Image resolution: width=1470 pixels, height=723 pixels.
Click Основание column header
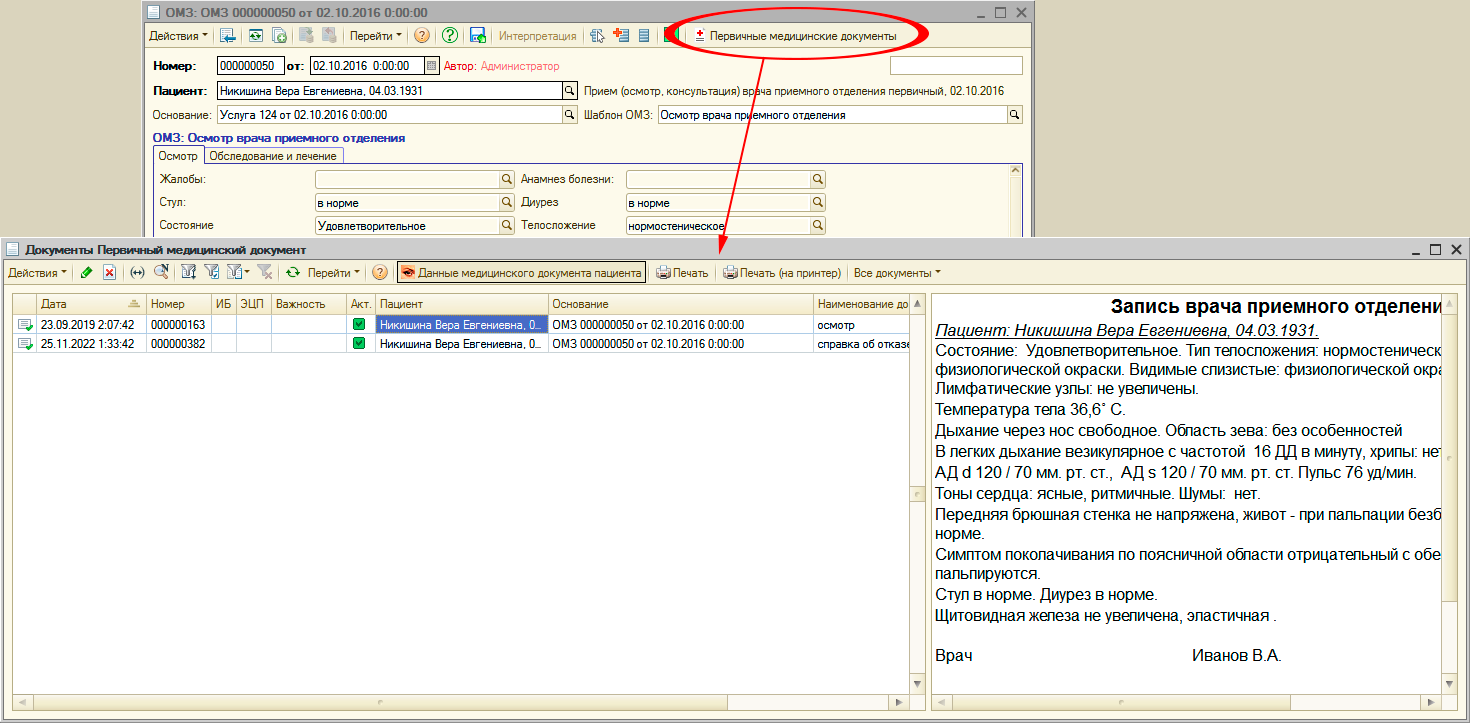pos(680,303)
